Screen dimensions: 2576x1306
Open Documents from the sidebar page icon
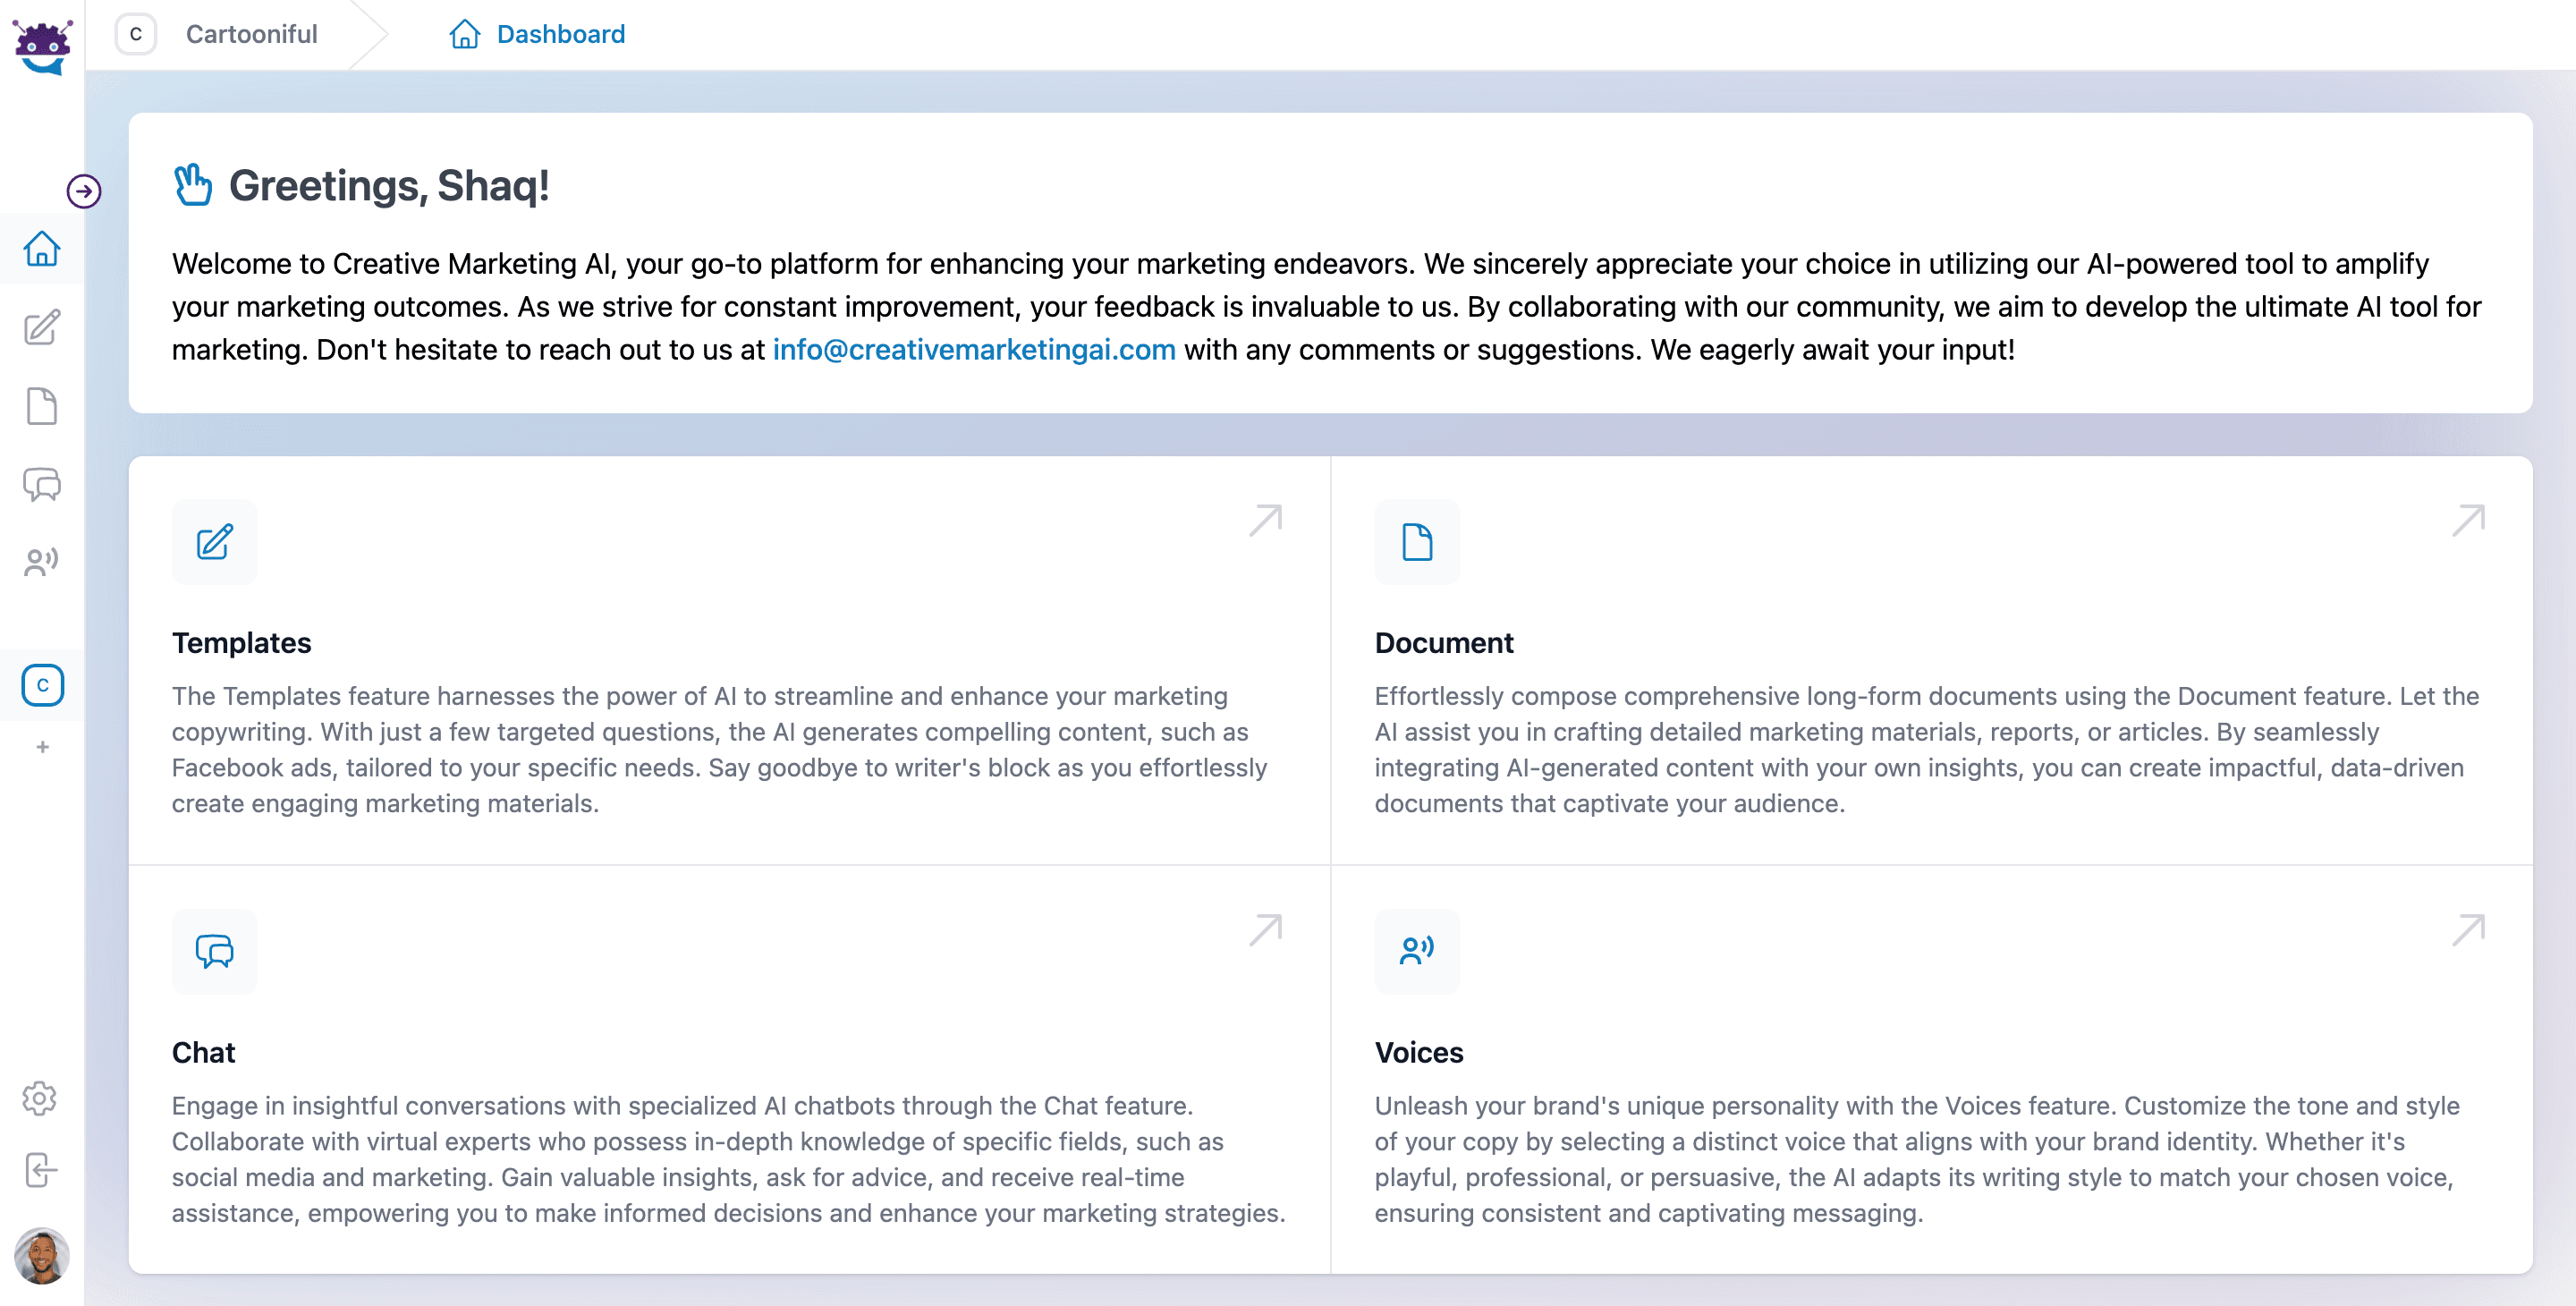pos(42,406)
